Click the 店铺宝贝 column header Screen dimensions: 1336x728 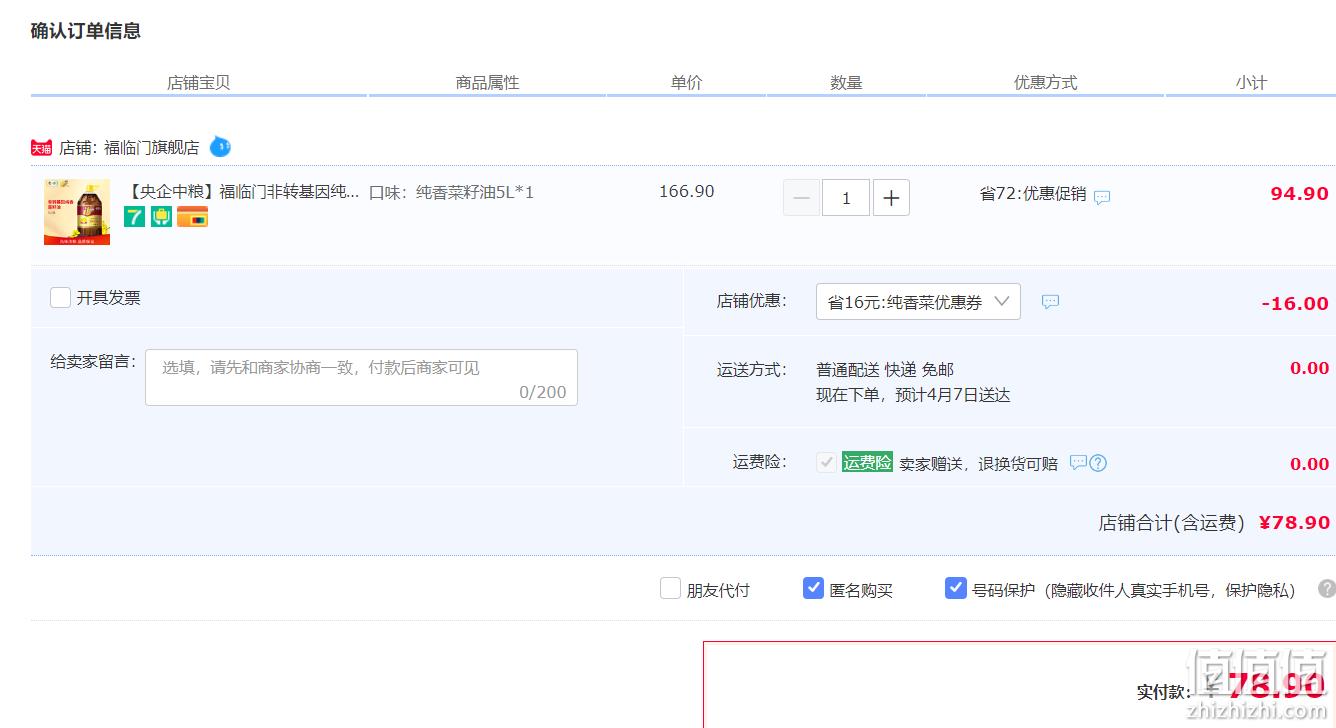[x=199, y=83]
